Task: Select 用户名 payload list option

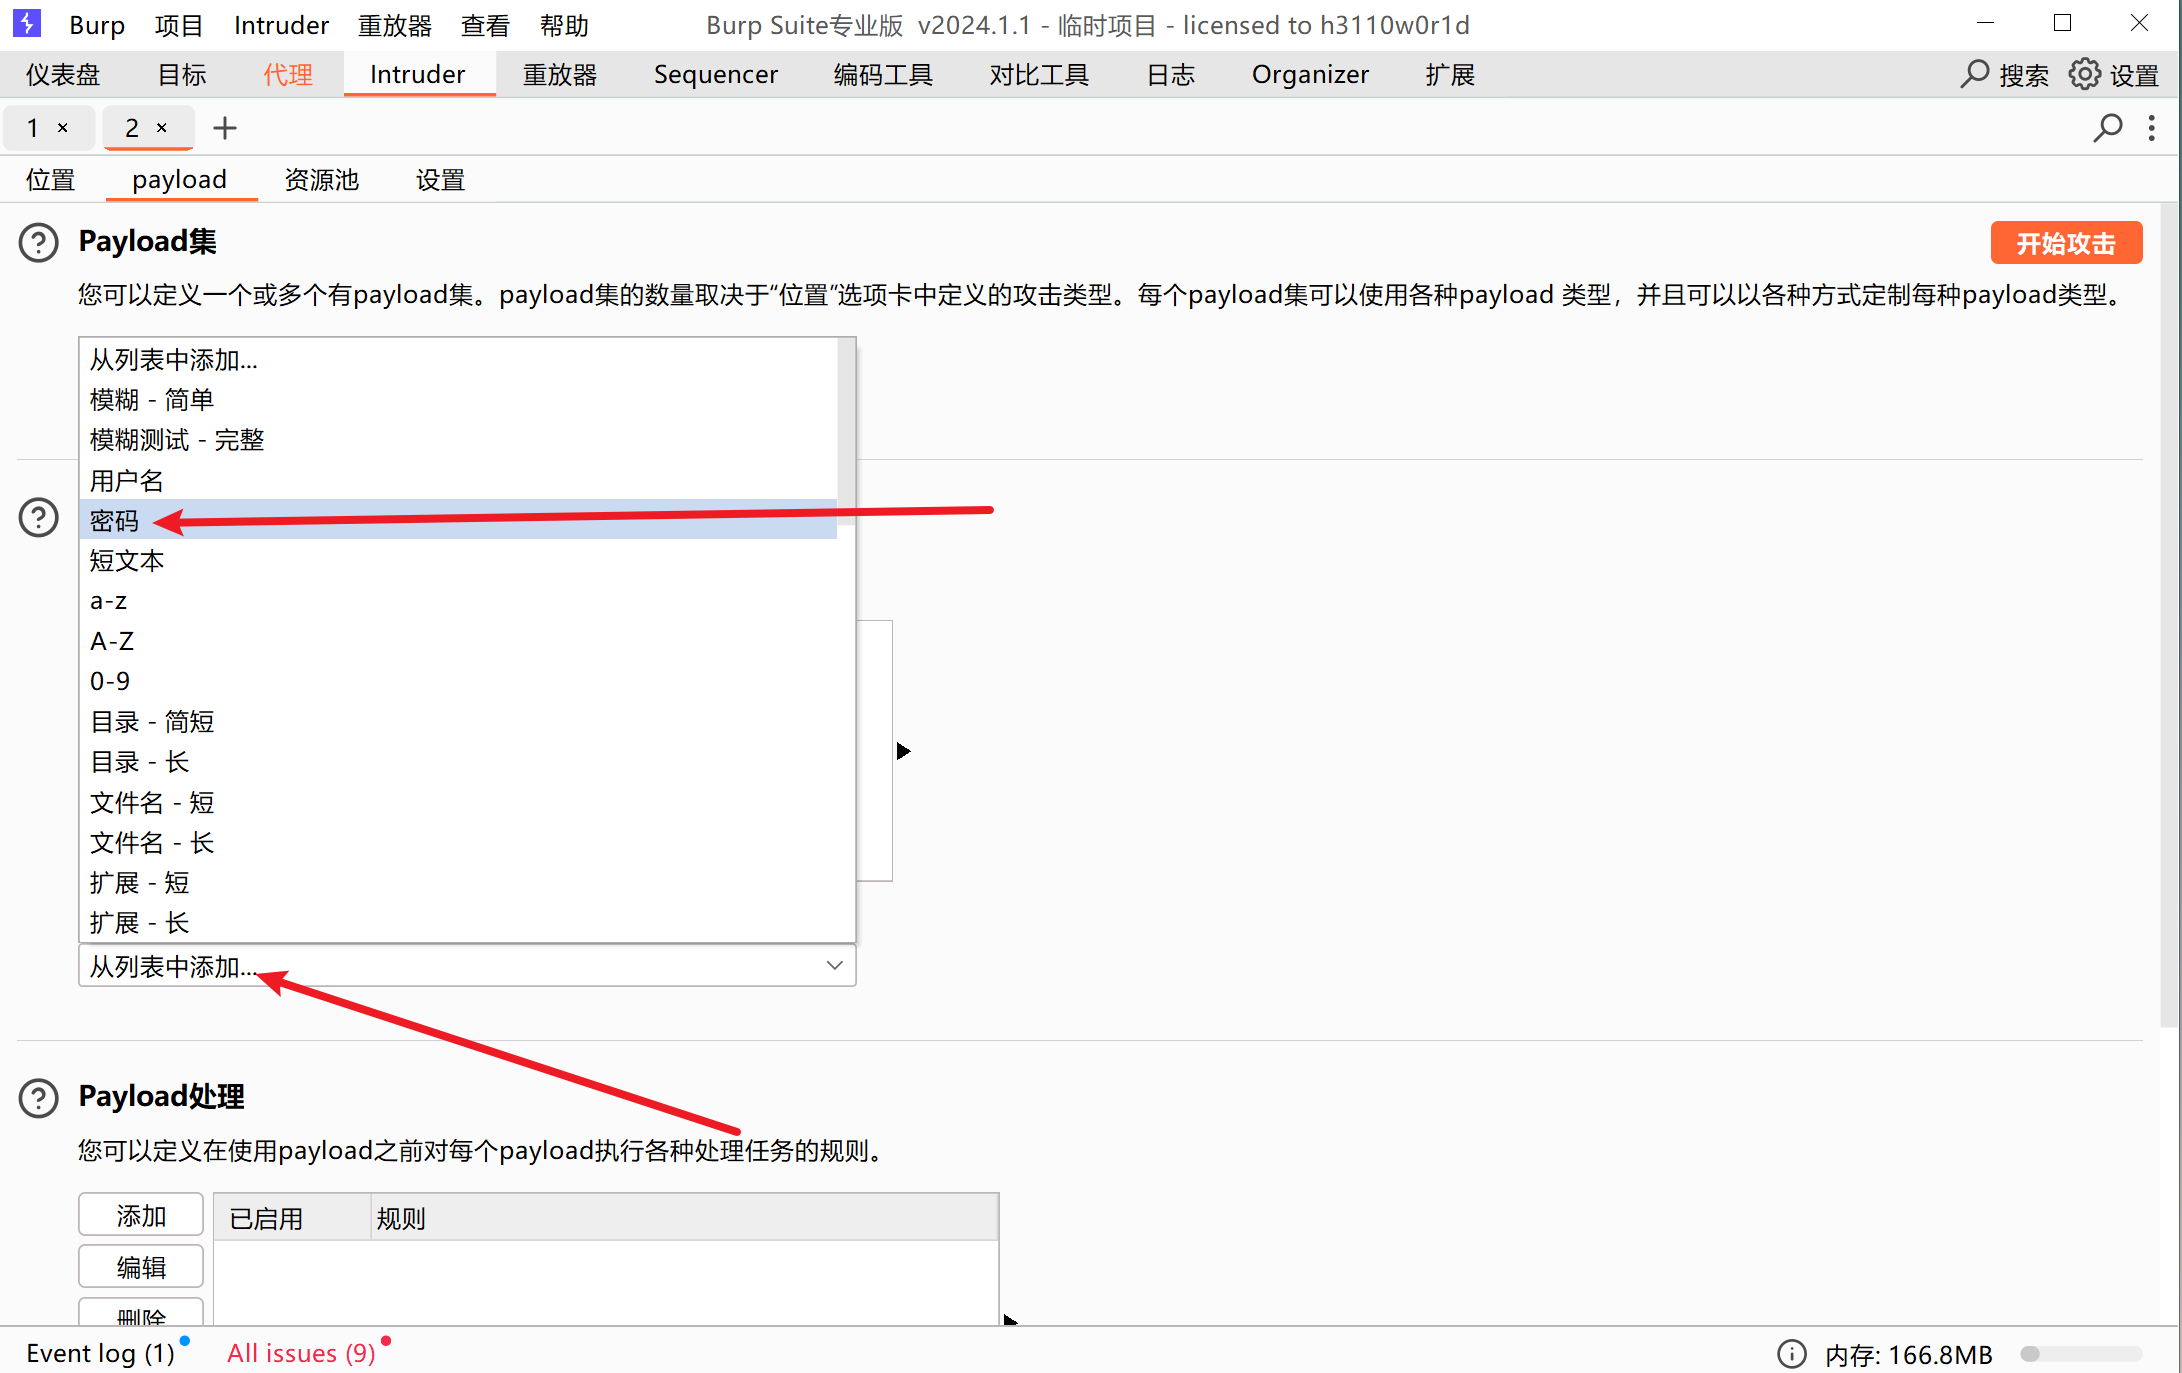Action: pos(458,481)
